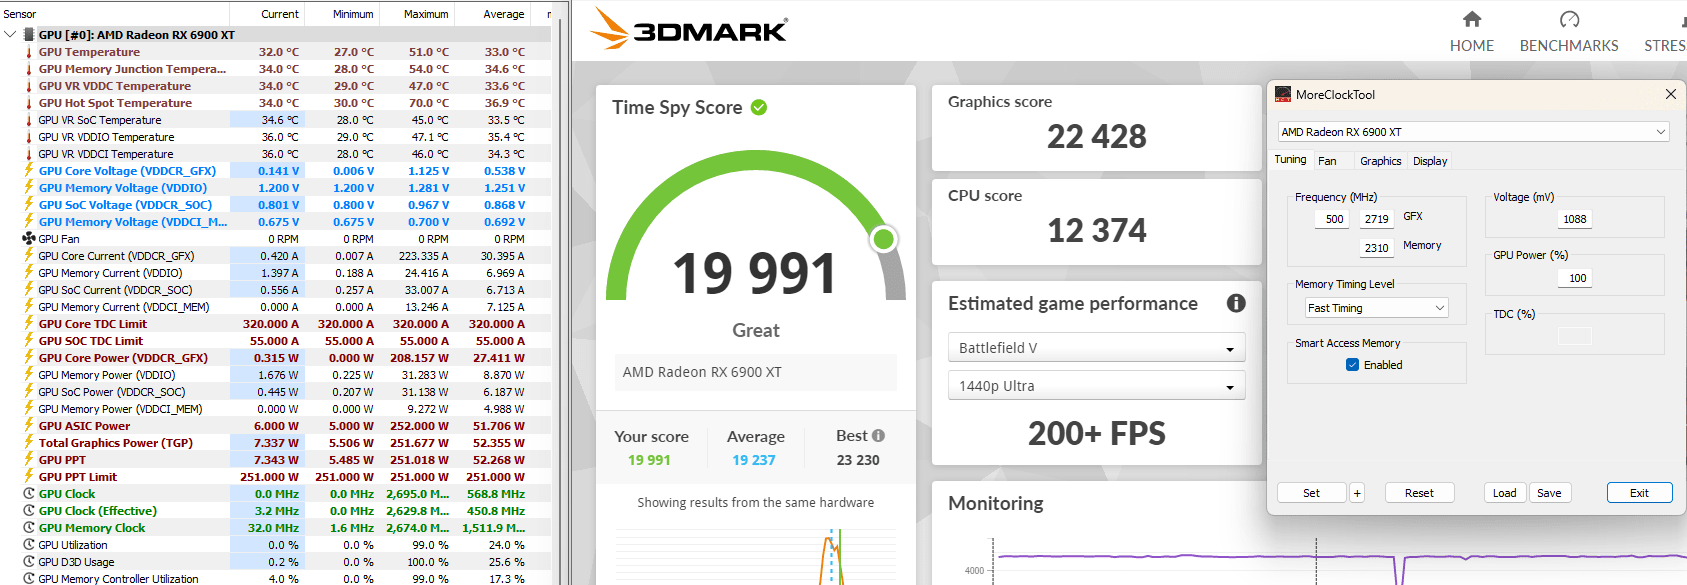Click the lightning icon beside GPU PPT Limit
The width and height of the screenshot is (1687, 585).
[x=29, y=477]
